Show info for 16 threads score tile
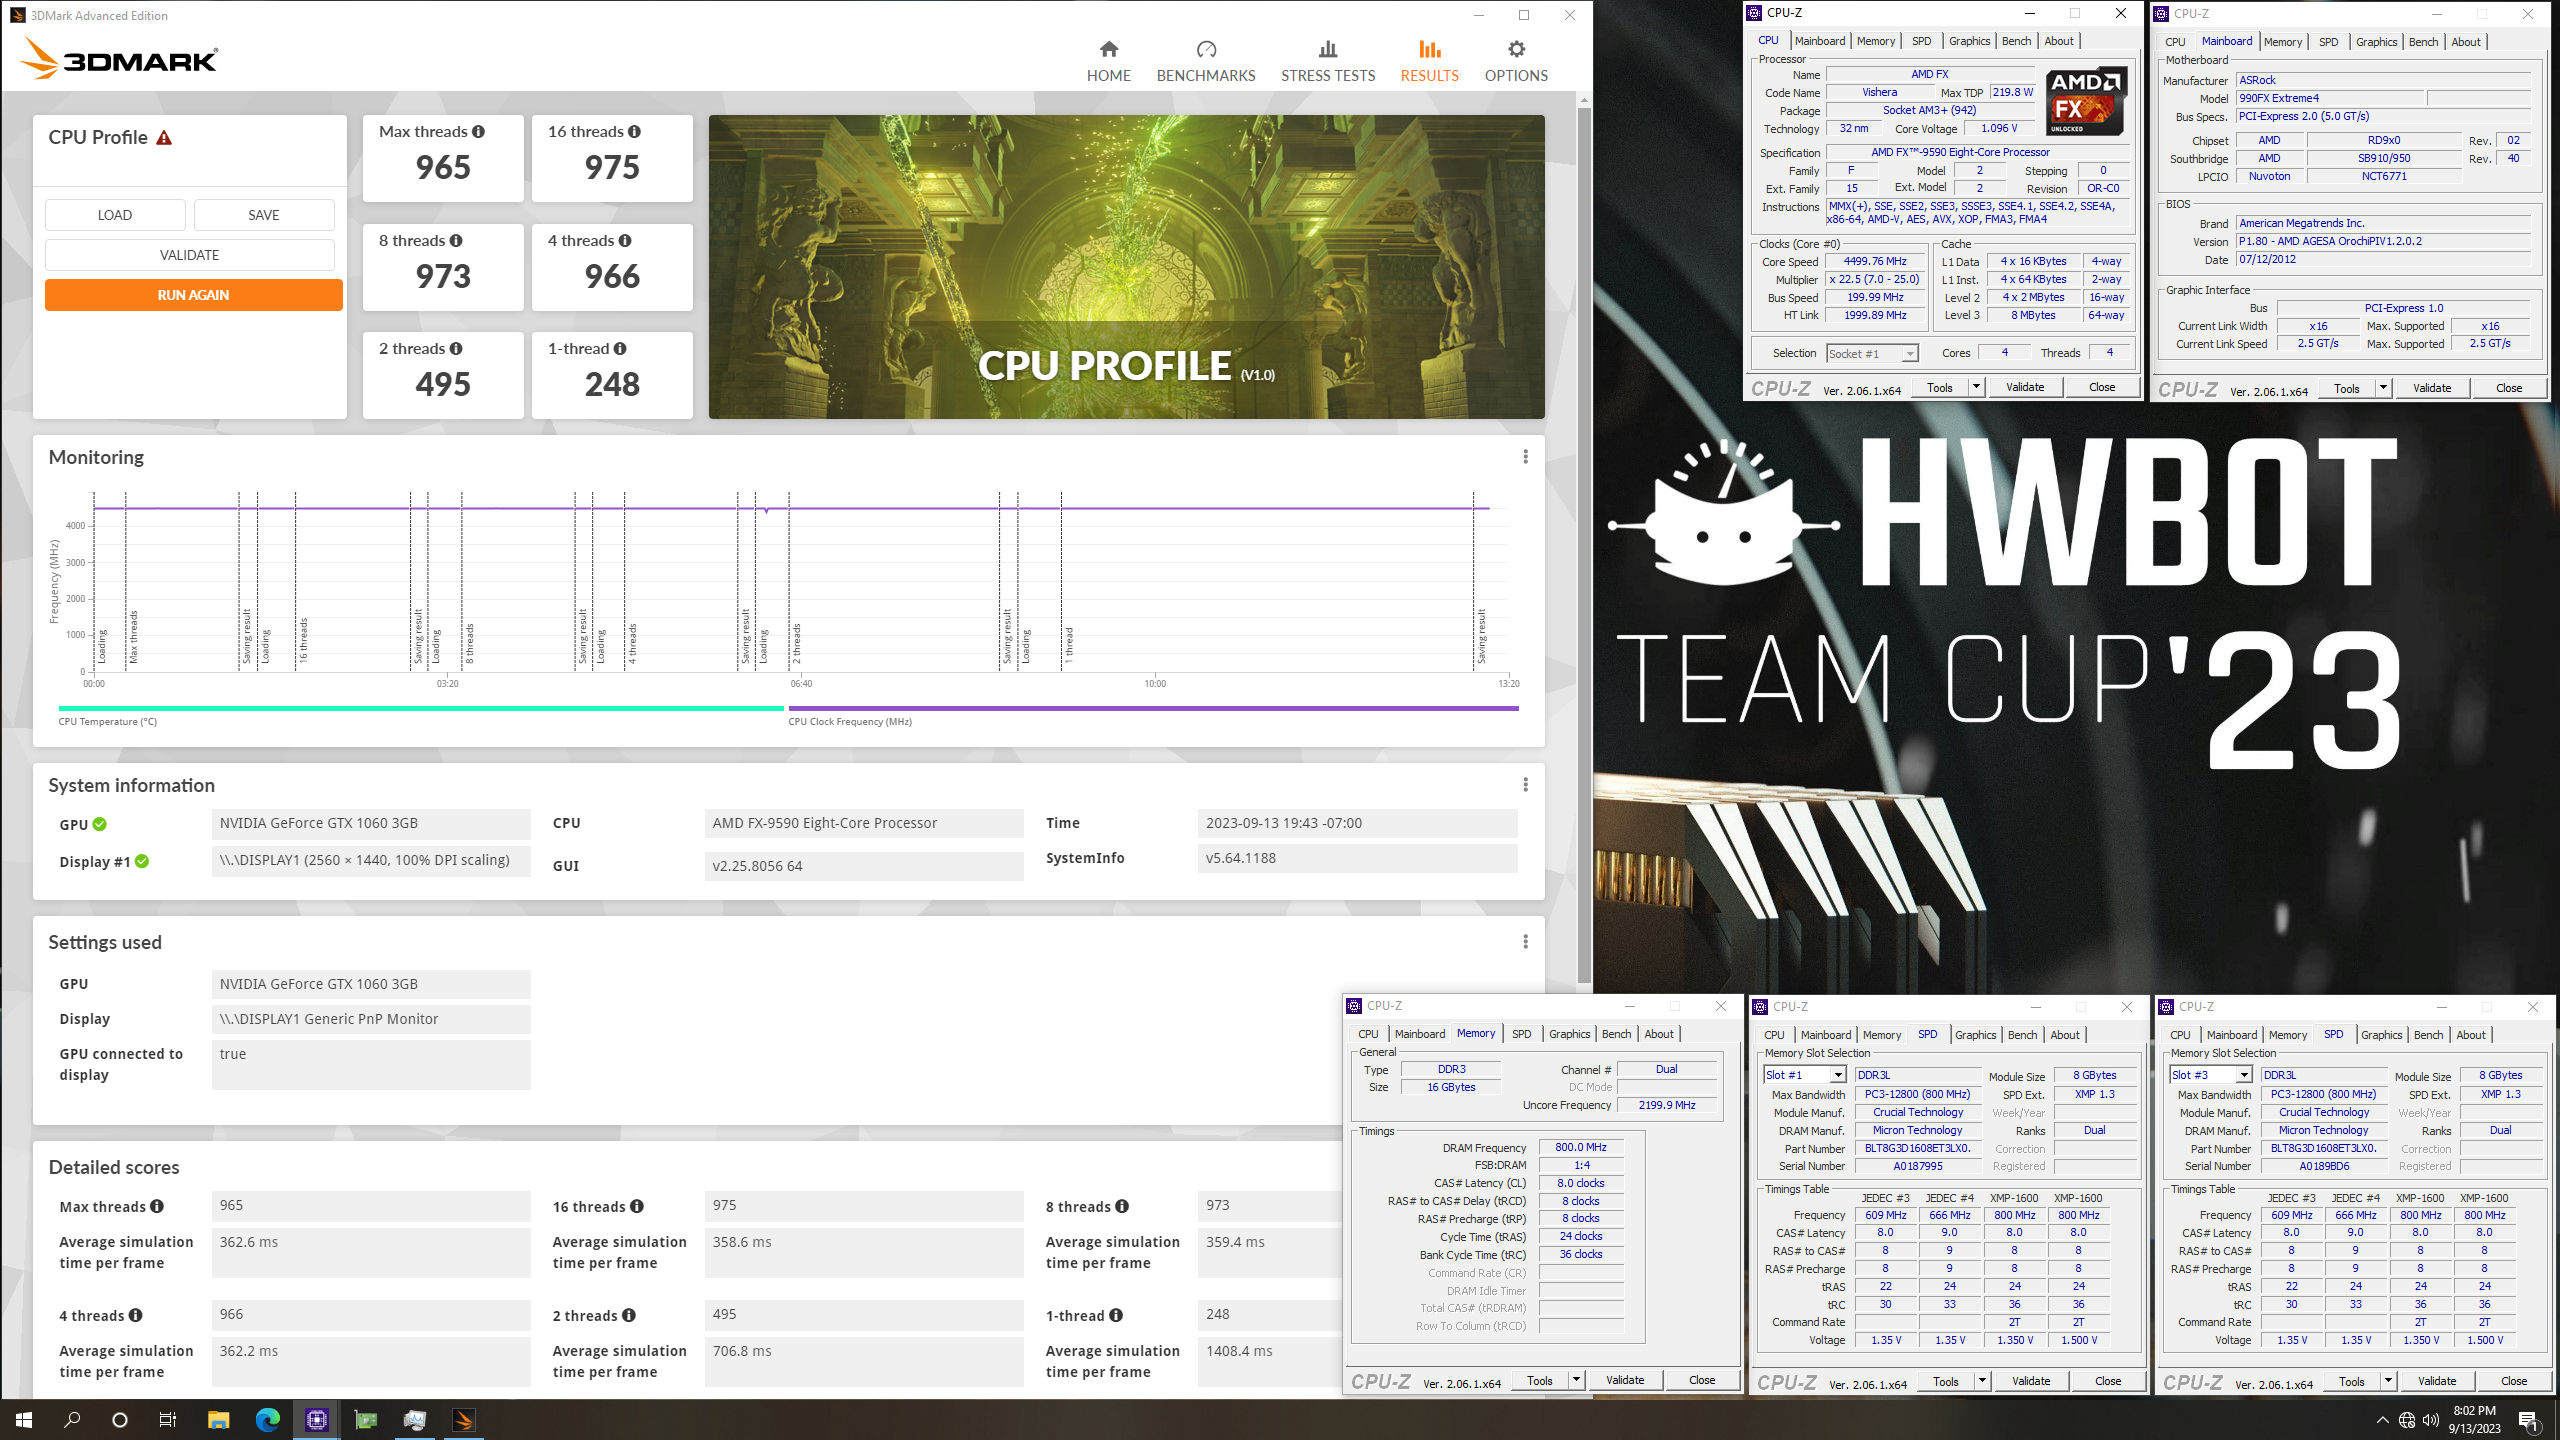 pos(634,132)
